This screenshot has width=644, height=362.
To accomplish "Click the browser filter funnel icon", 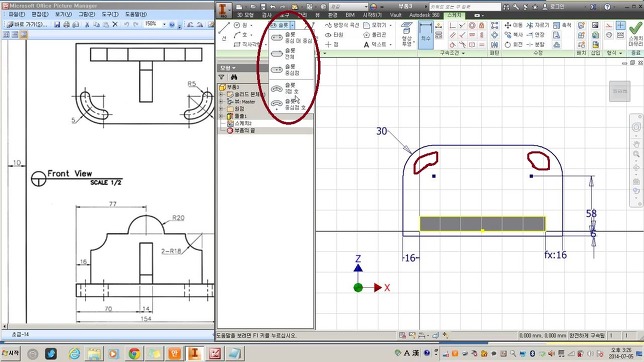I will (x=222, y=77).
